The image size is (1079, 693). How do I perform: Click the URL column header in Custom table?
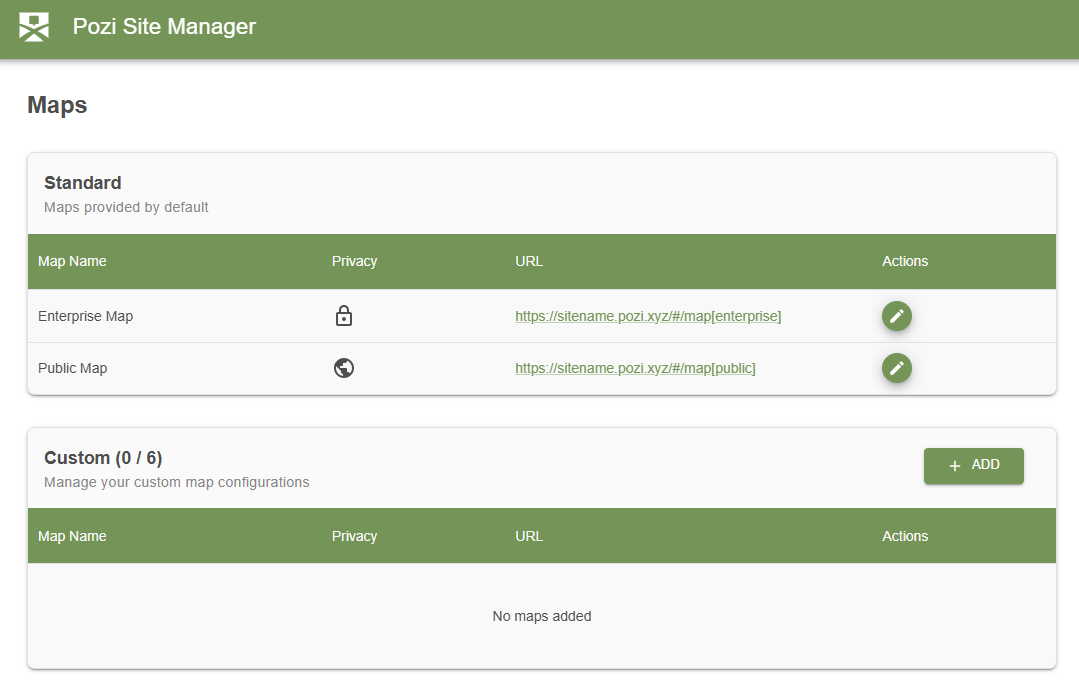point(528,536)
